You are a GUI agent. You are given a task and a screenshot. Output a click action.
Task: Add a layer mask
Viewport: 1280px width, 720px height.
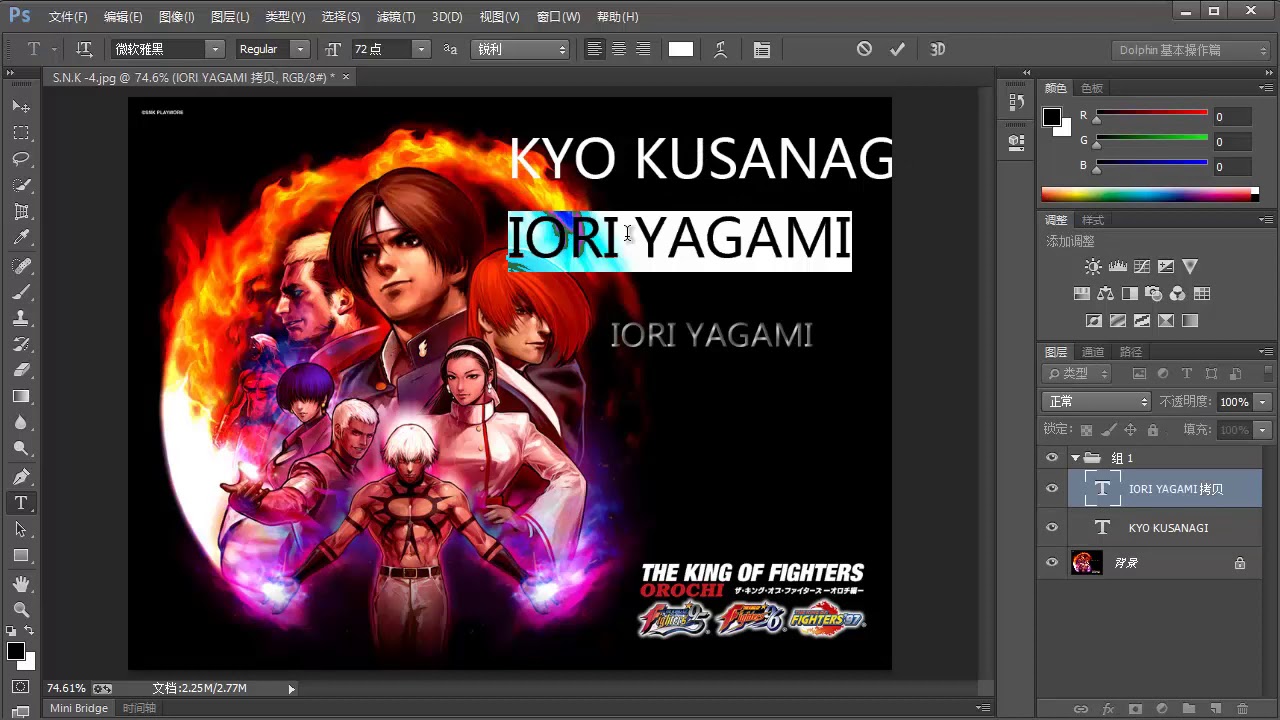point(1135,709)
